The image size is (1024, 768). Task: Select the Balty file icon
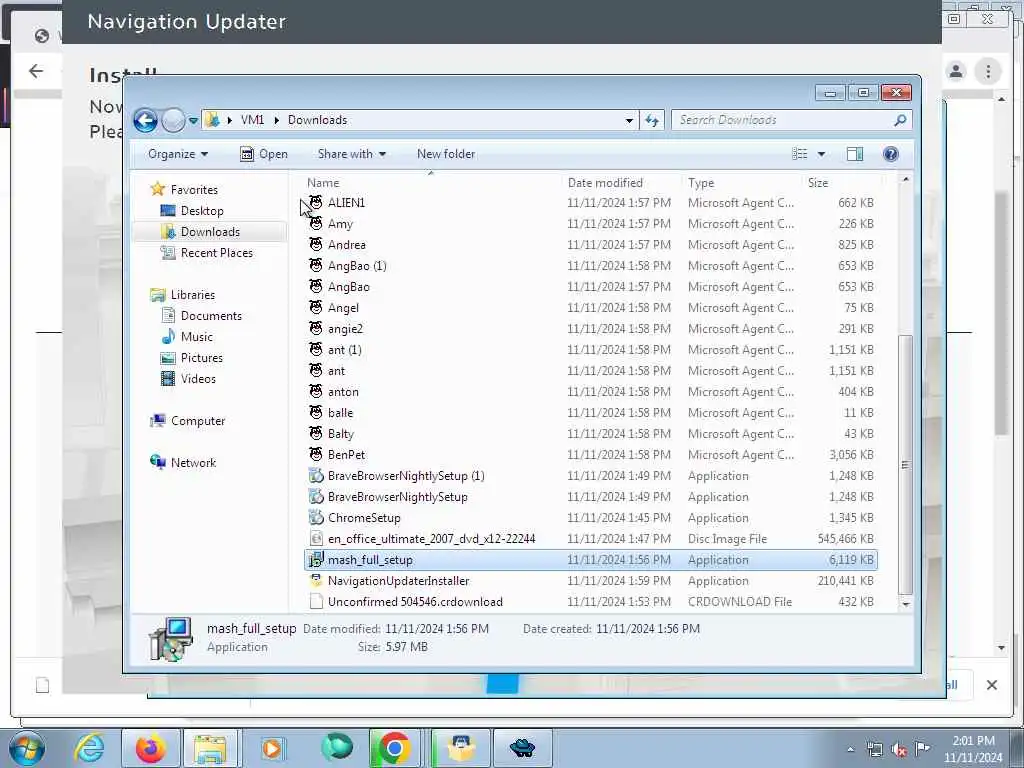pos(316,434)
